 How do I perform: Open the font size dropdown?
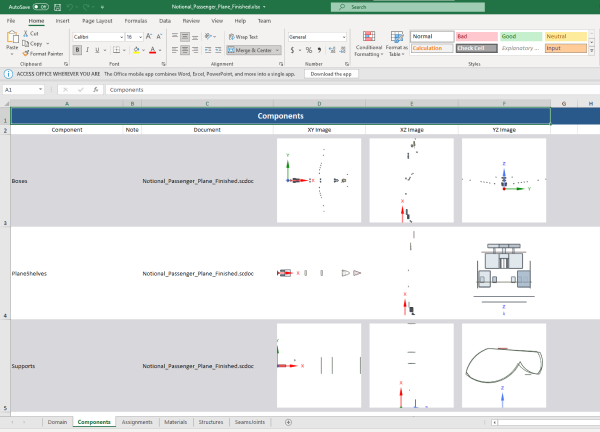click(140, 37)
